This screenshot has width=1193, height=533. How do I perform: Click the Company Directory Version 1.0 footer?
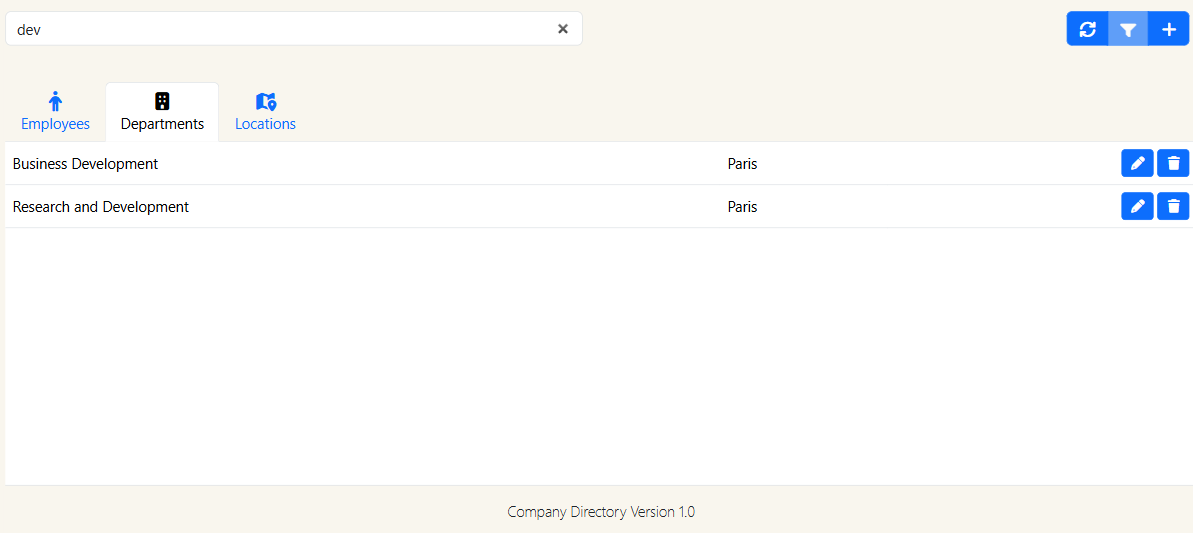pos(600,512)
